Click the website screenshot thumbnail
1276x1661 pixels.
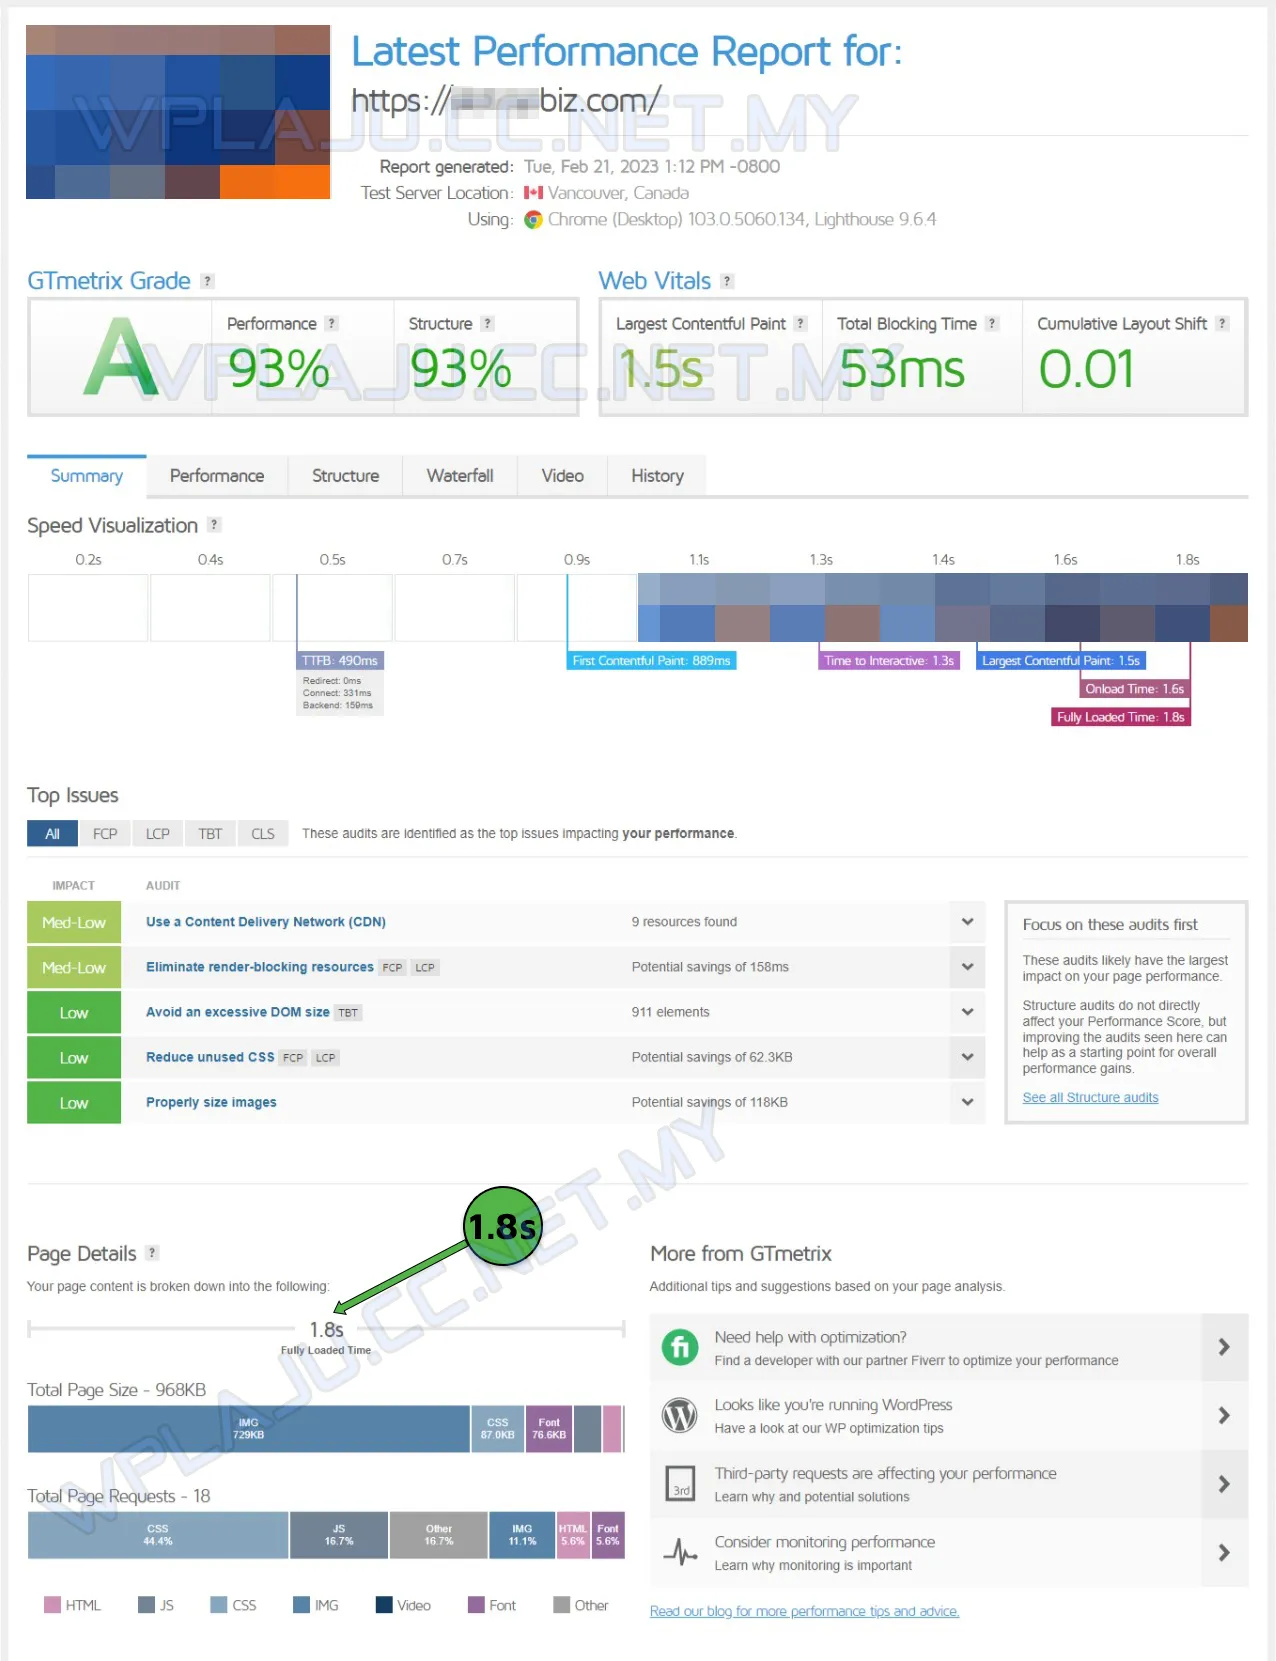point(178,112)
